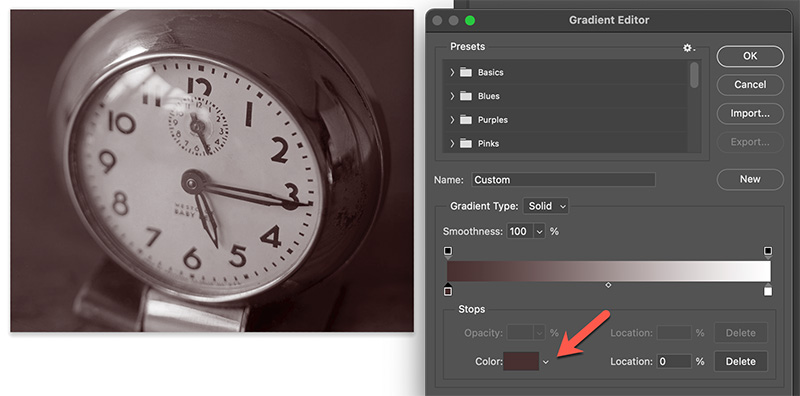Select the Blues folder icon
Viewport: 800px width, 396px height.
pyautogui.click(x=465, y=96)
